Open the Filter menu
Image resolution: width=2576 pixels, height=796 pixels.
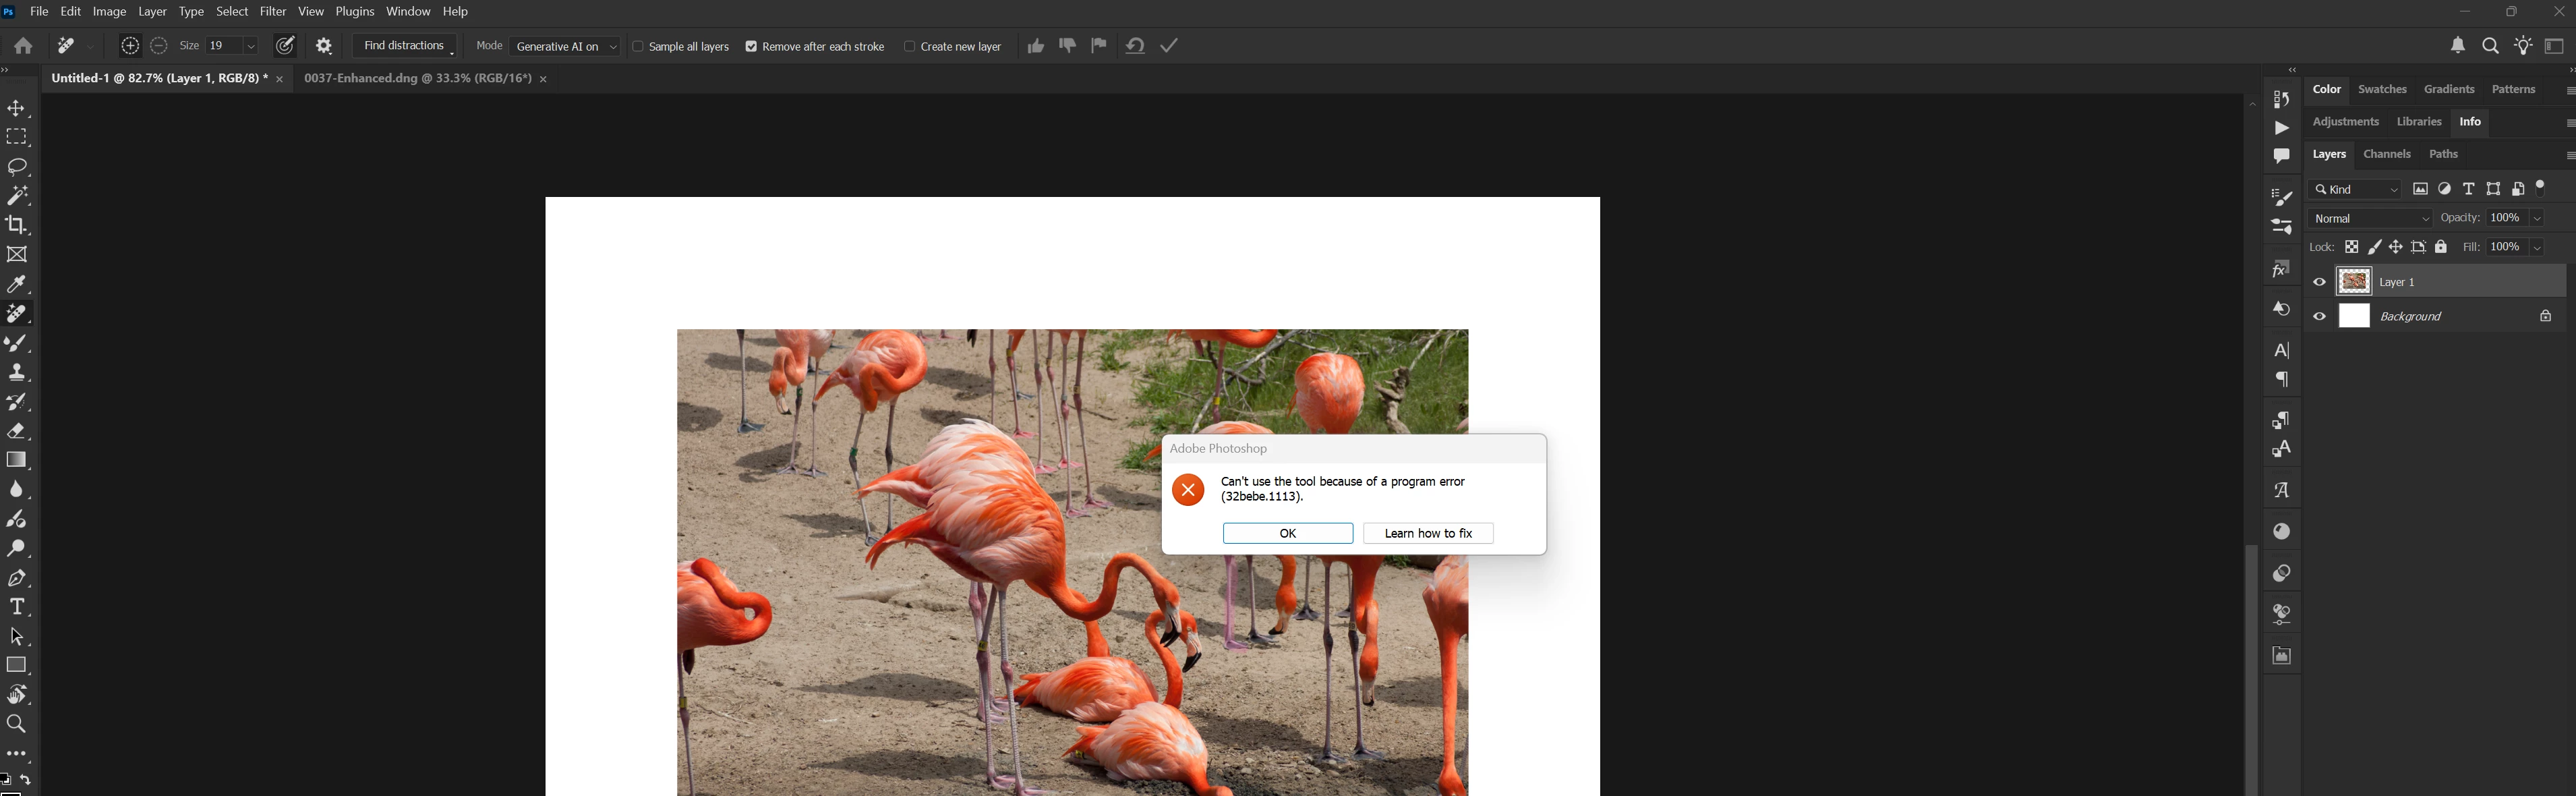[273, 12]
